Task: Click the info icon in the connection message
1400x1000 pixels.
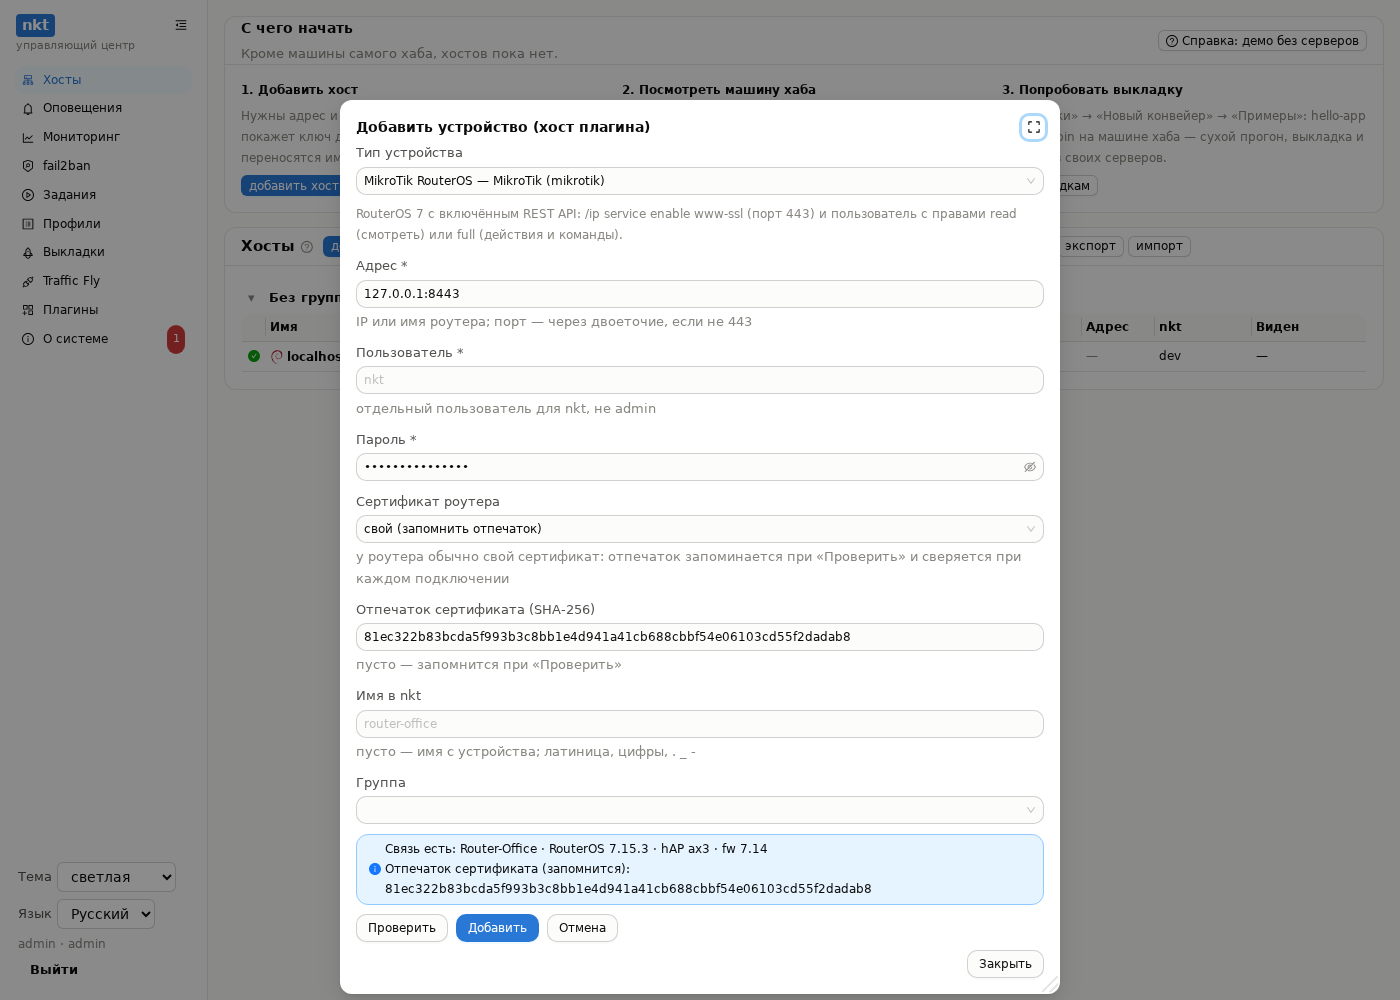Action: click(x=375, y=869)
